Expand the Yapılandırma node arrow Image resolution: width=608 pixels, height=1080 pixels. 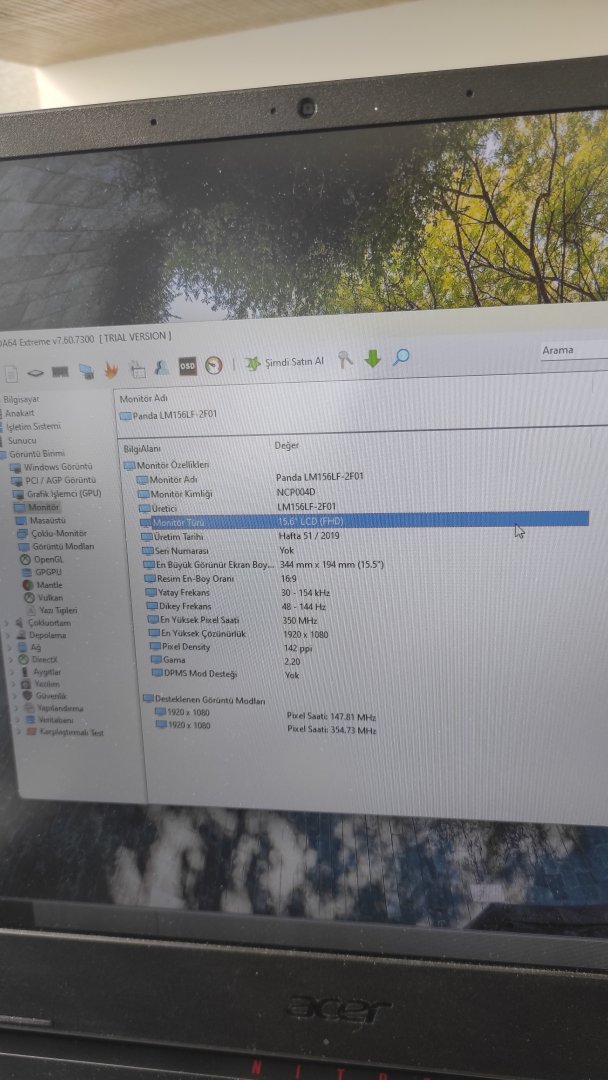[x=16, y=709]
